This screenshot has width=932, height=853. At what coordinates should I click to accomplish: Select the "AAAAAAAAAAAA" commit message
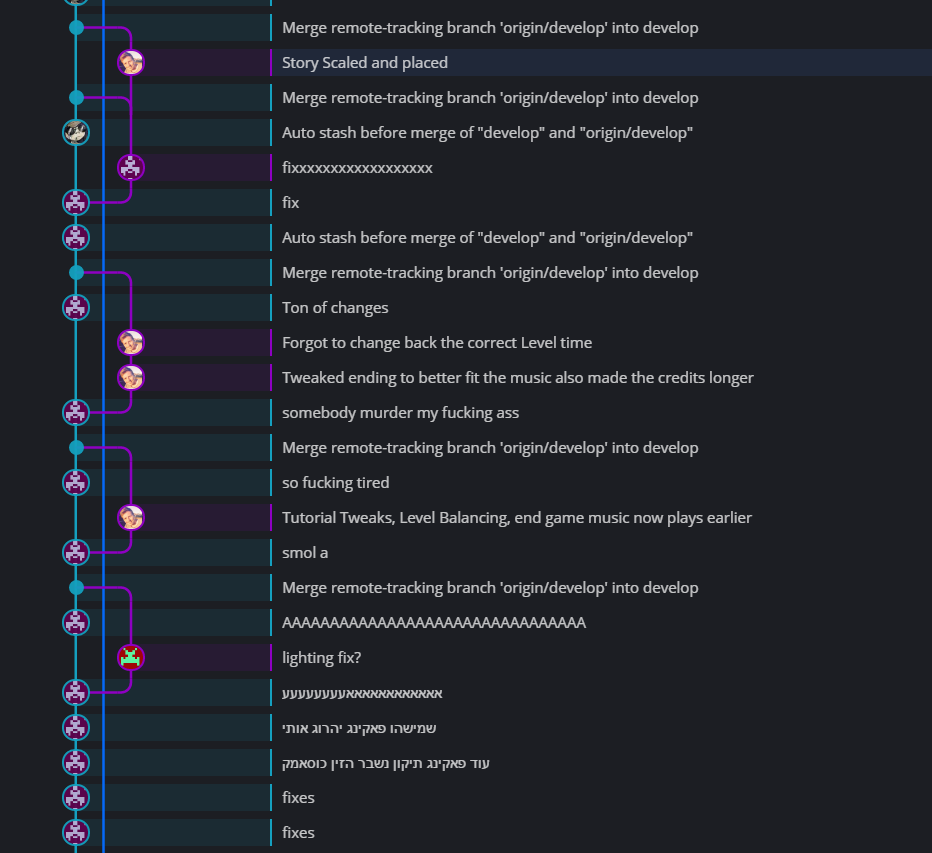click(x=433, y=623)
